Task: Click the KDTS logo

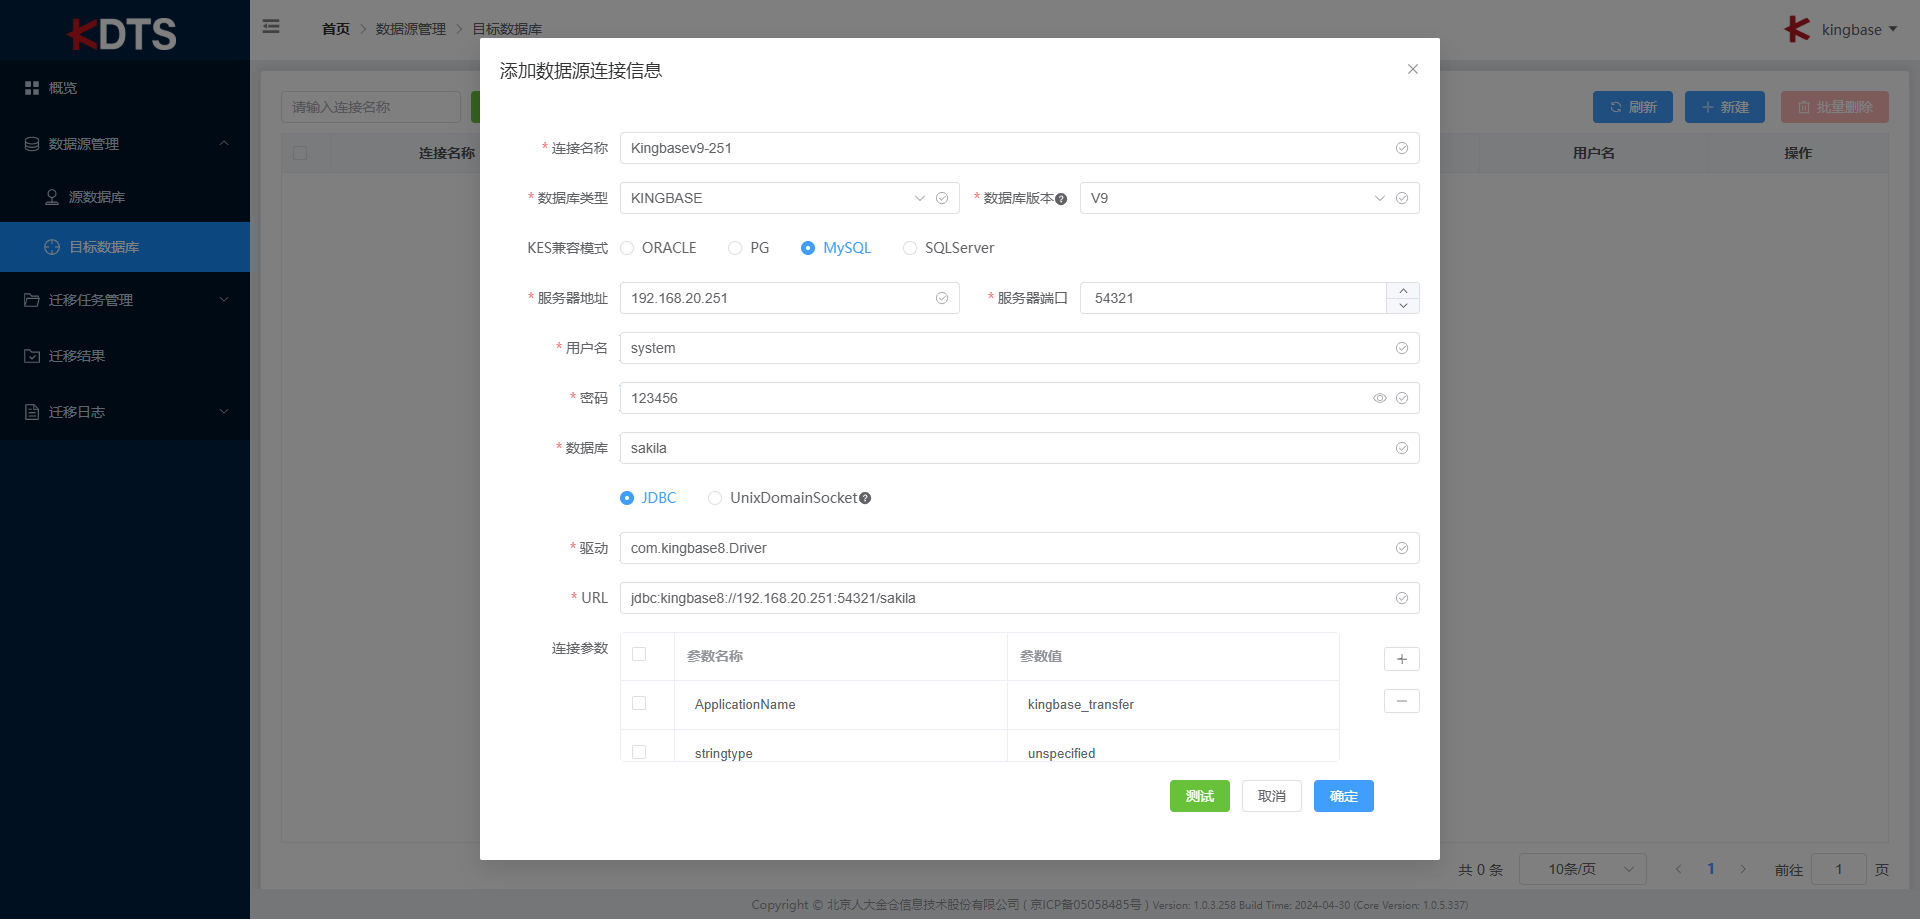Action: click(x=123, y=33)
